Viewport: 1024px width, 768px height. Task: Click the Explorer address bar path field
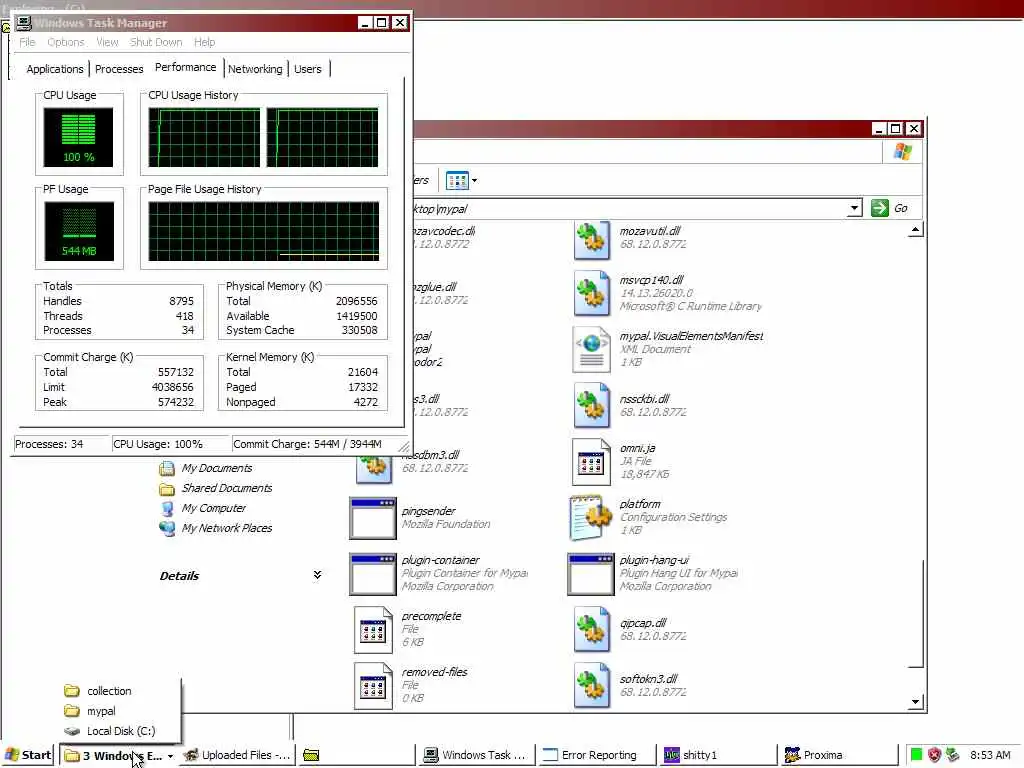(628, 208)
